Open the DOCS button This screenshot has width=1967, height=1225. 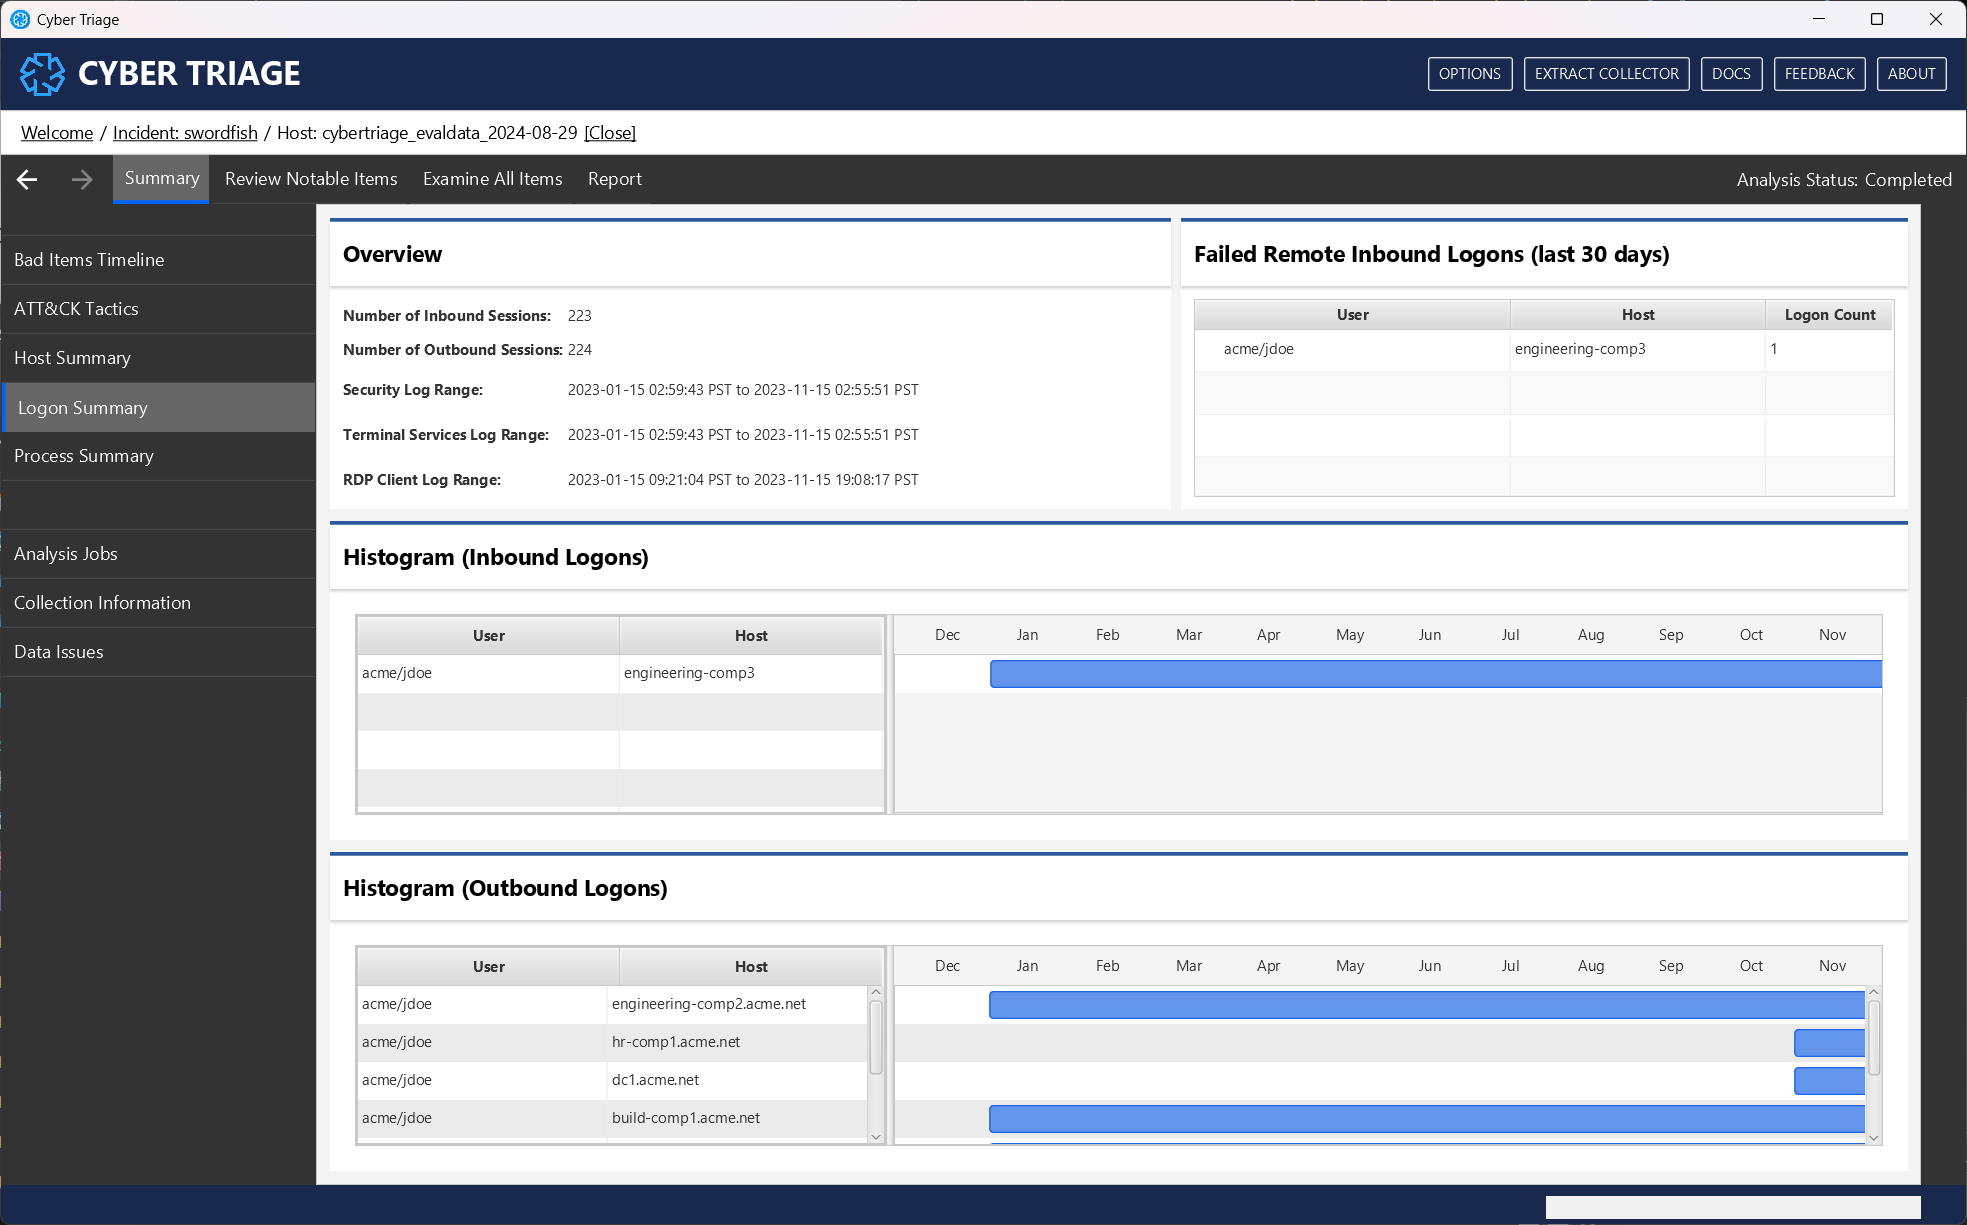1730,74
